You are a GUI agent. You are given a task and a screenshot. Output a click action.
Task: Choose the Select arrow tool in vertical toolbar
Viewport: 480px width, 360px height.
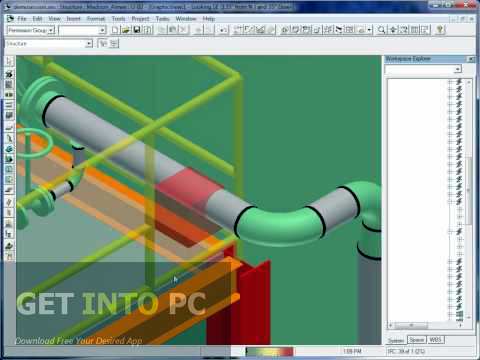(x=9, y=62)
